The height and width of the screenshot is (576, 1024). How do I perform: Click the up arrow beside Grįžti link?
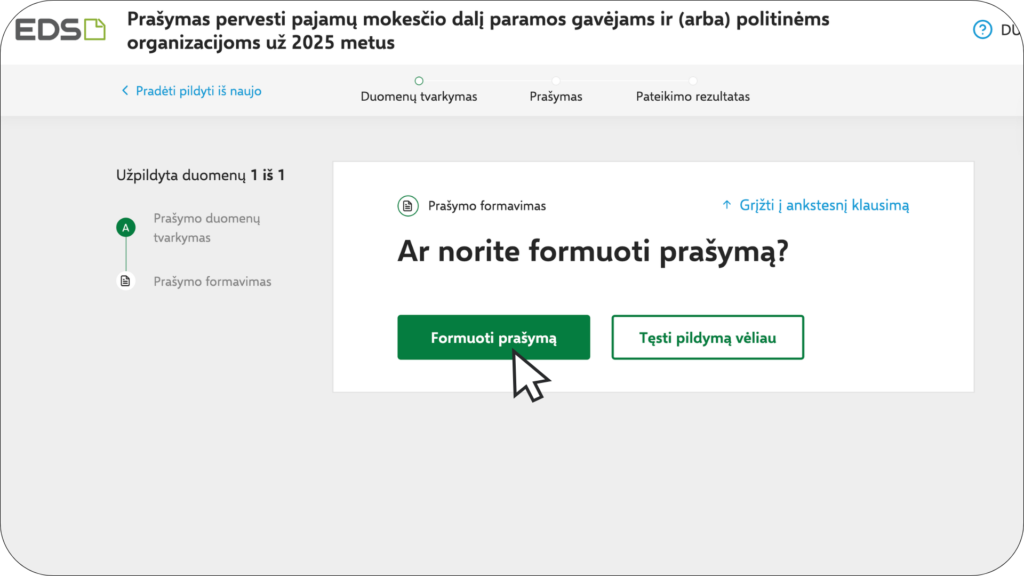click(x=726, y=205)
